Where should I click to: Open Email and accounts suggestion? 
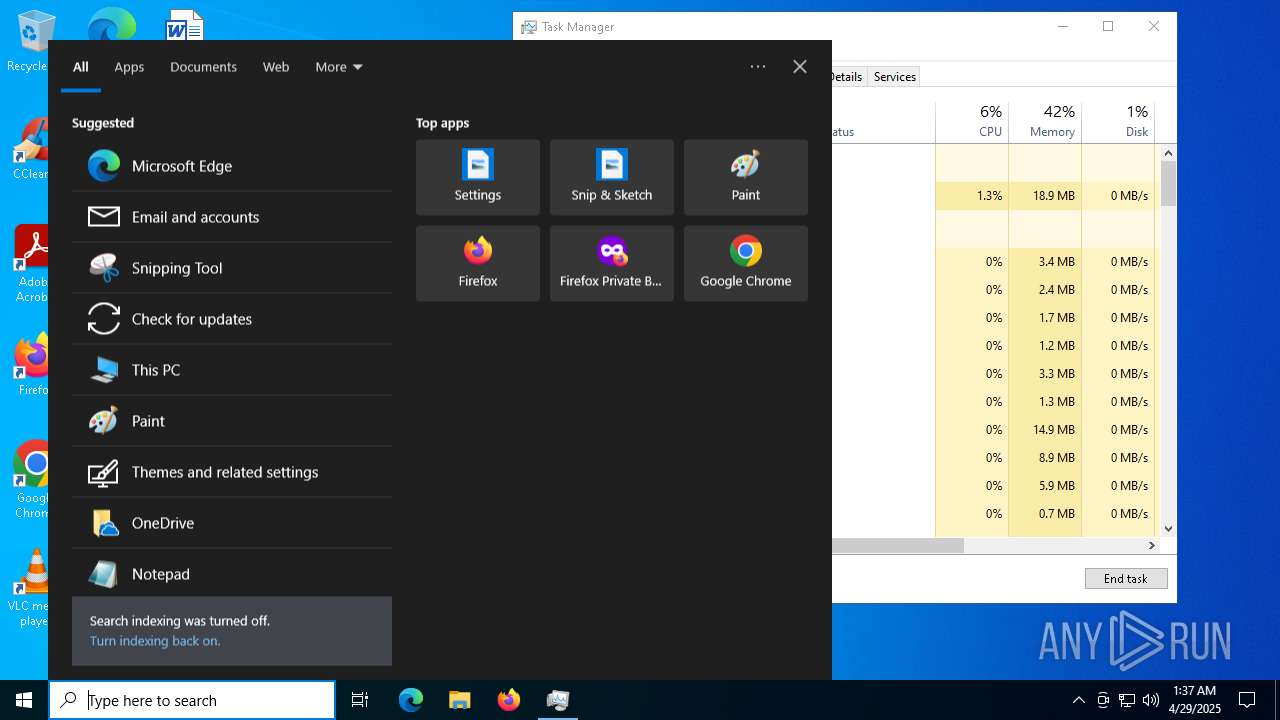[x=232, y=217]
